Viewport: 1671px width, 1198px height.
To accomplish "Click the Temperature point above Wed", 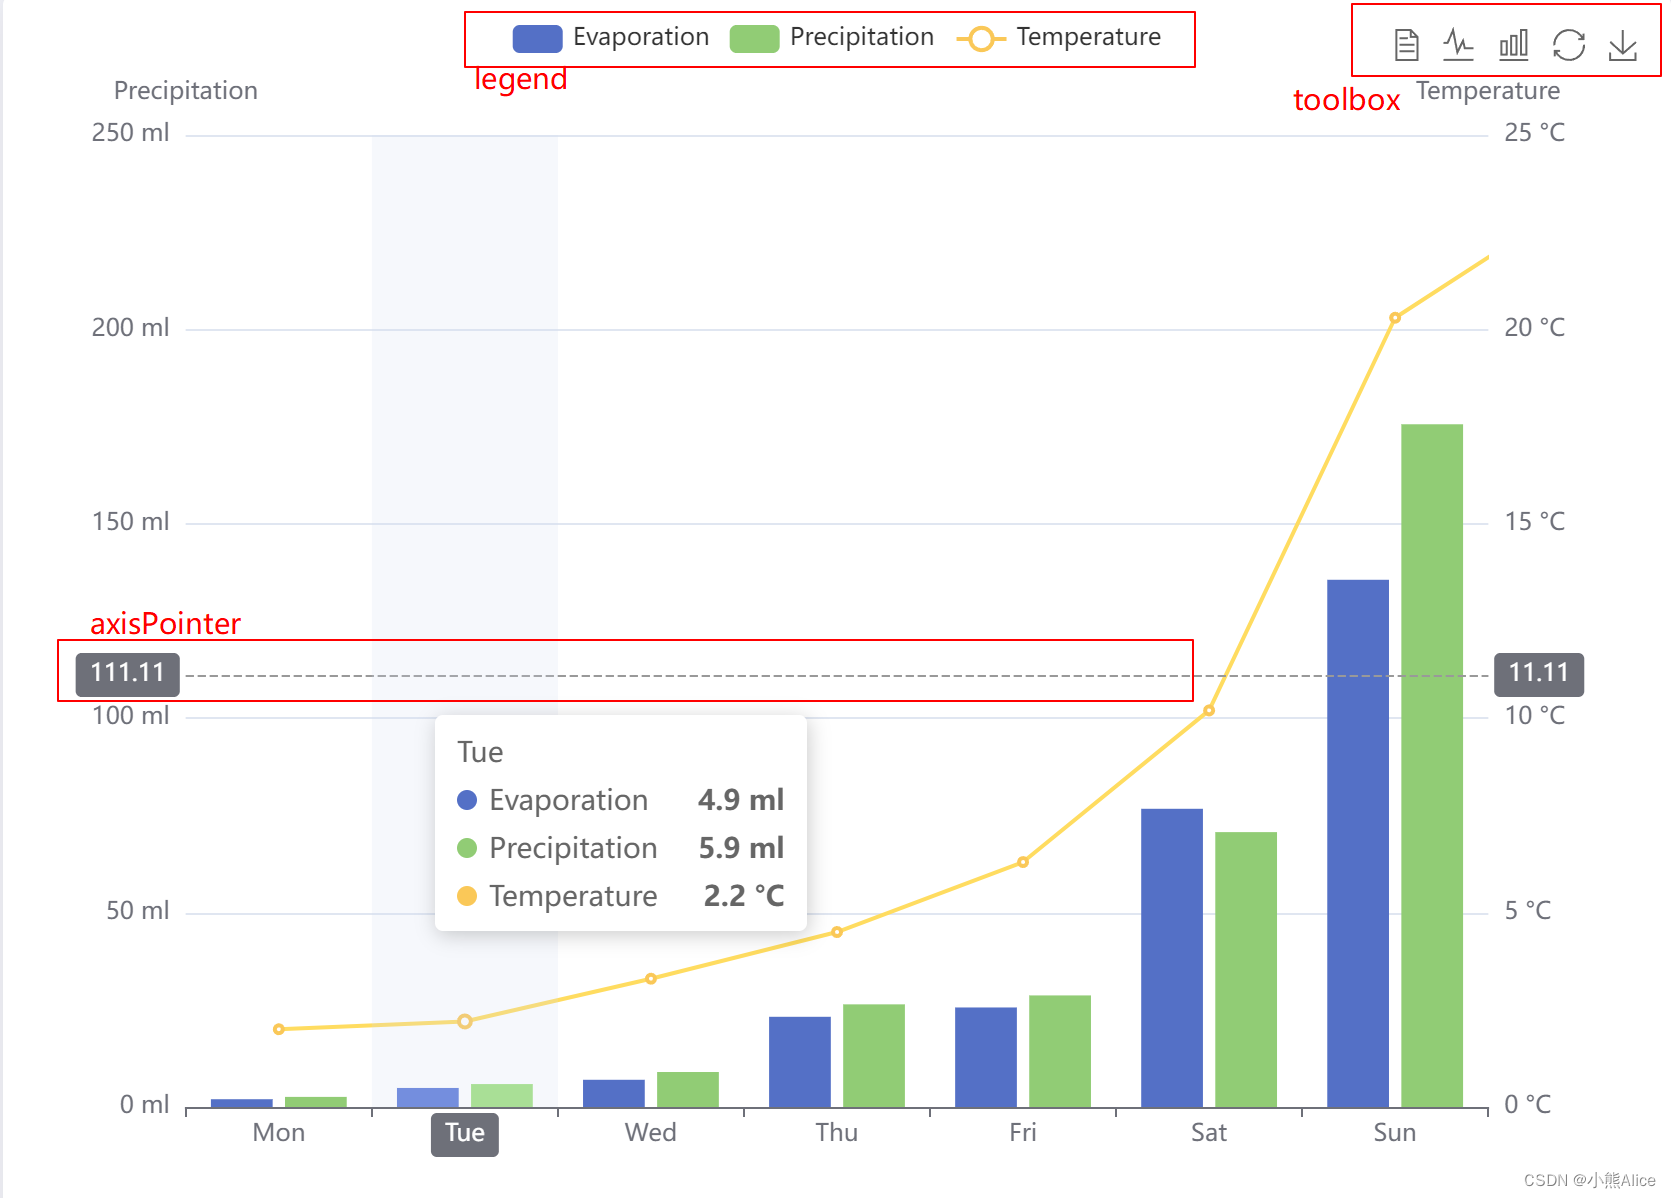I will pos(651,979).
